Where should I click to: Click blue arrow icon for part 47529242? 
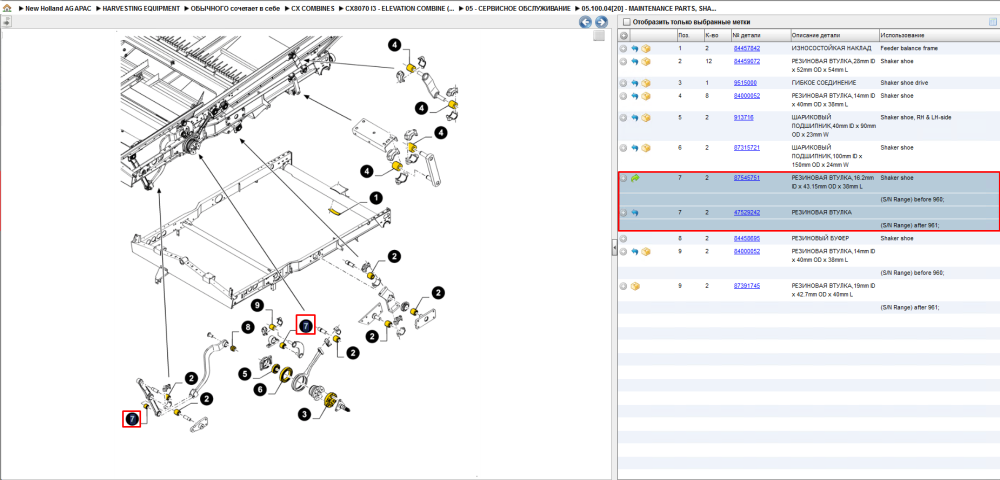tap(635, 213)
